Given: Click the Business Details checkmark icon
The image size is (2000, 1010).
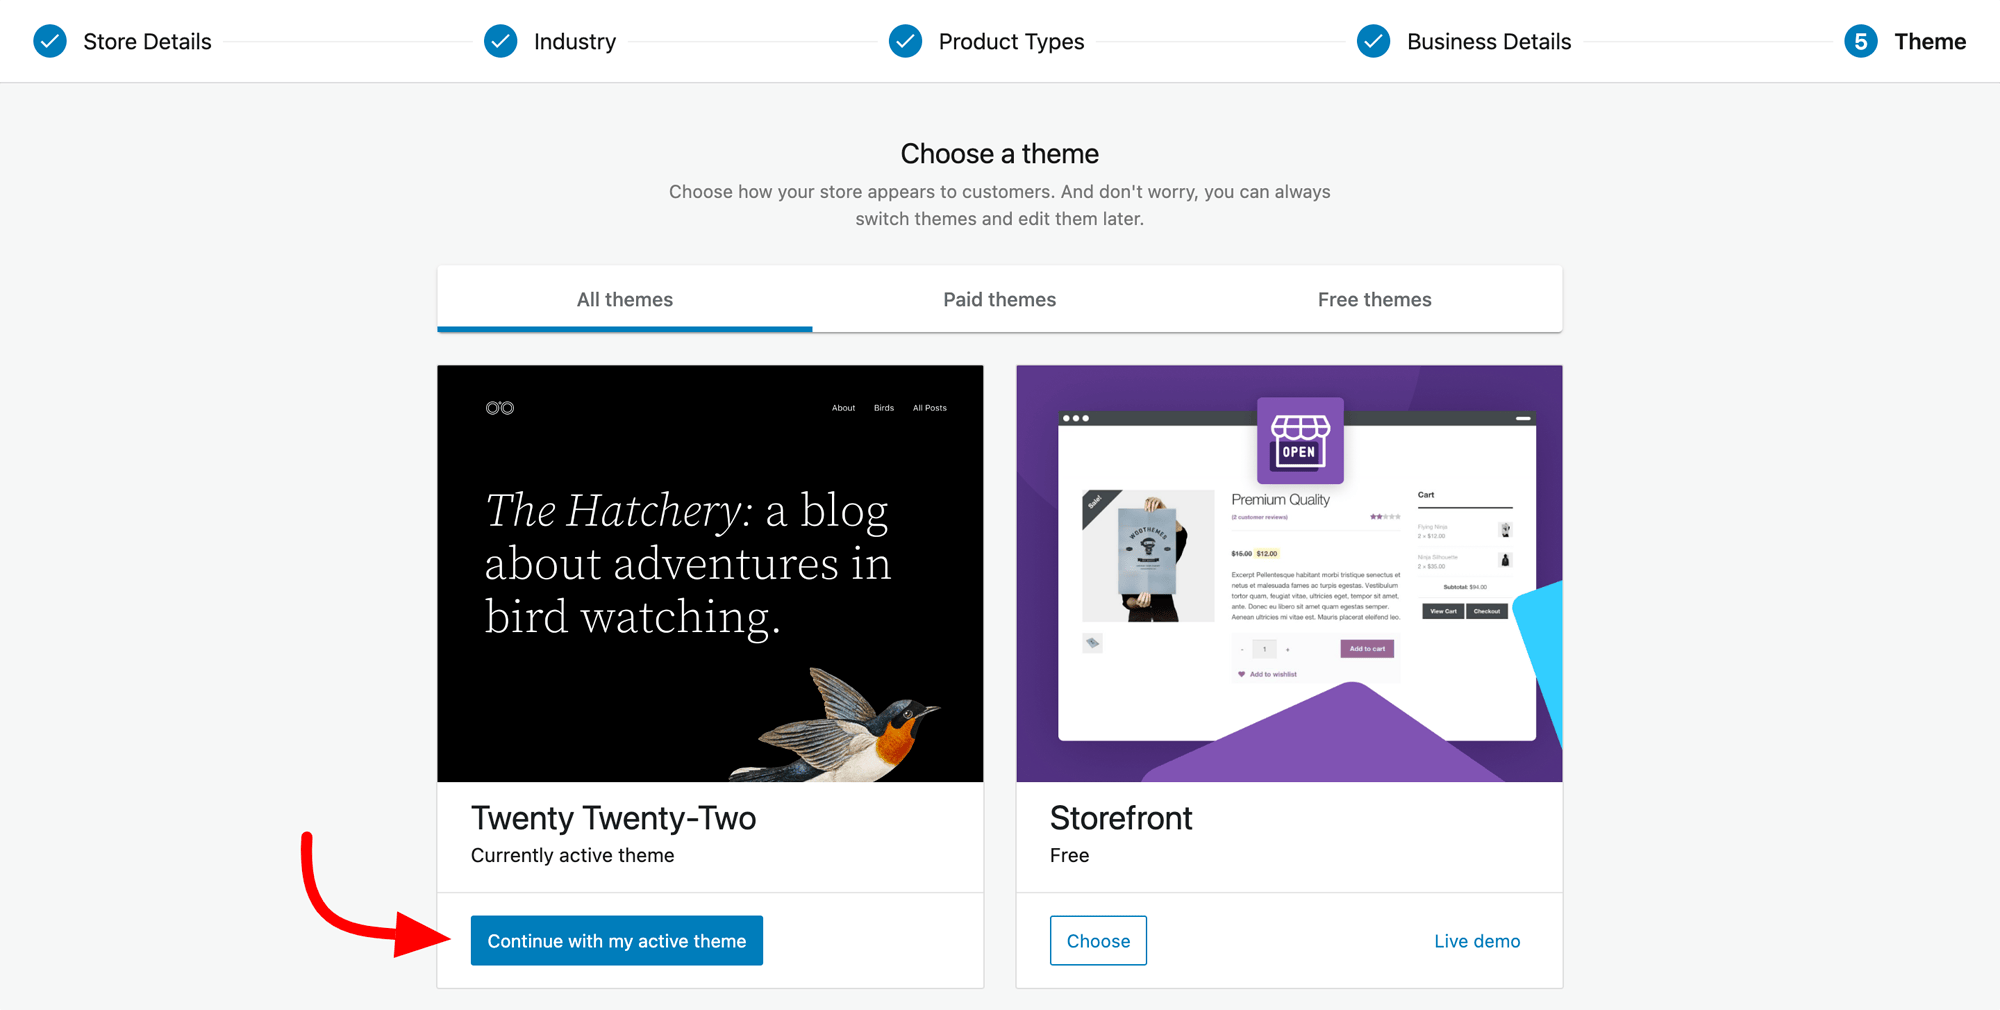Looking at the screenshot, I should pos(1374,41).
